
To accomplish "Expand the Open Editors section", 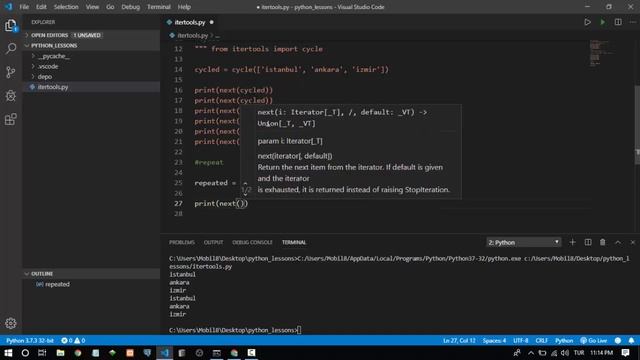I will (x=91, y=35).
